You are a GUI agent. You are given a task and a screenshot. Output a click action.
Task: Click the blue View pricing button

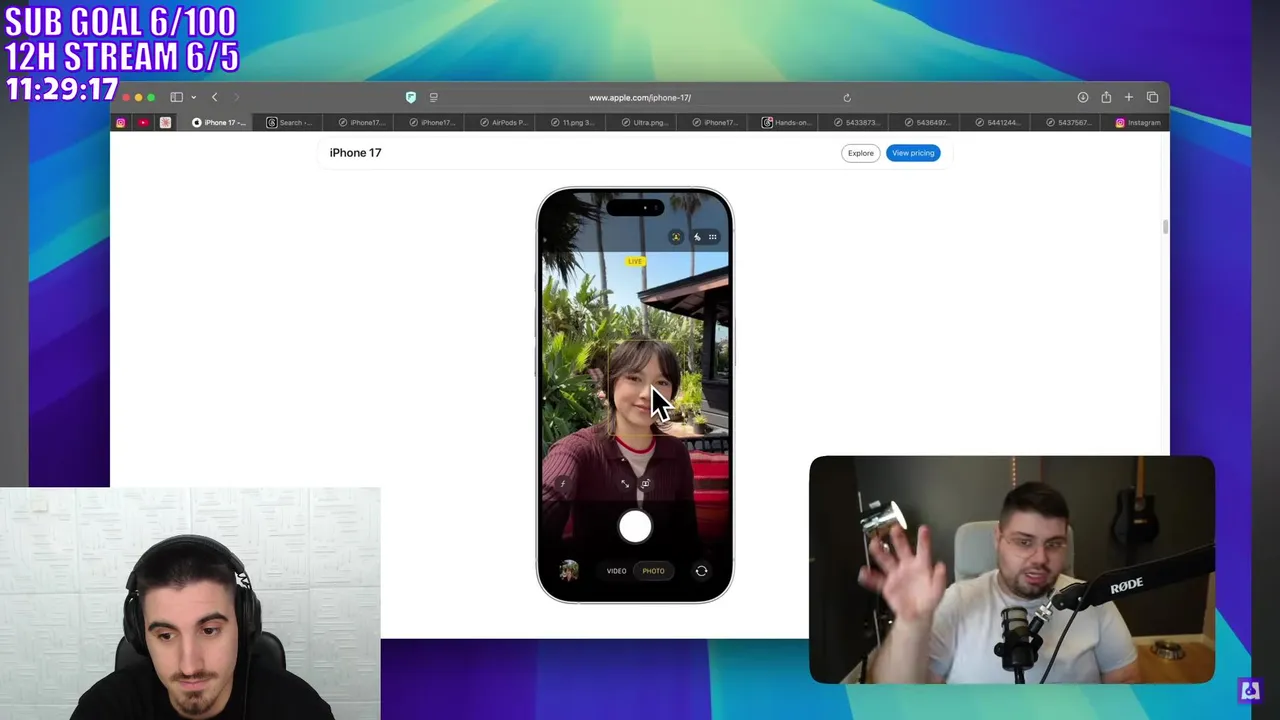pyautogui.click(x=913, y=153)
